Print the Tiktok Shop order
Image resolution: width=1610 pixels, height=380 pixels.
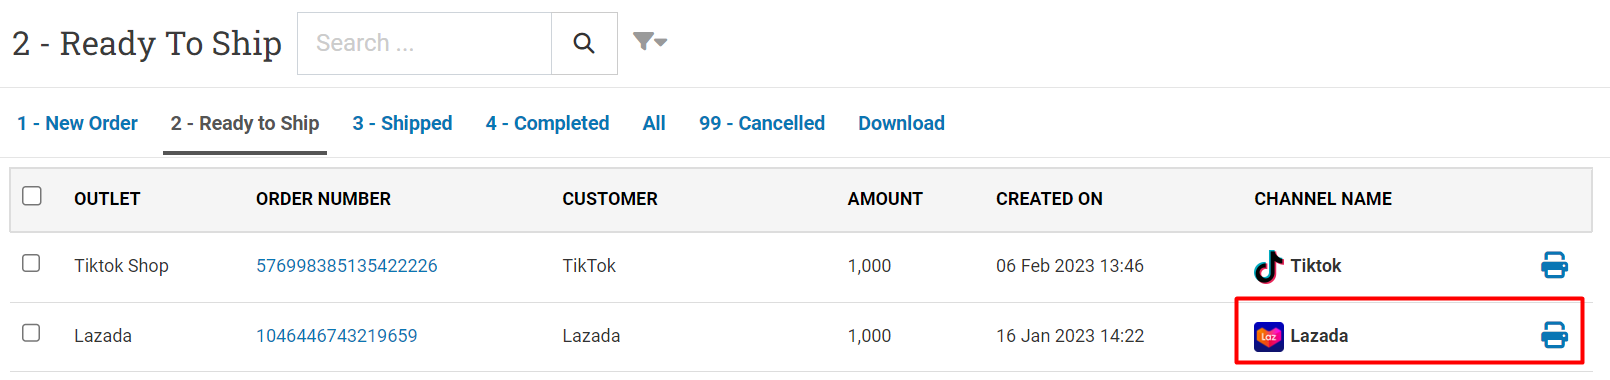pyautogui.click(x=1554, y=265)
